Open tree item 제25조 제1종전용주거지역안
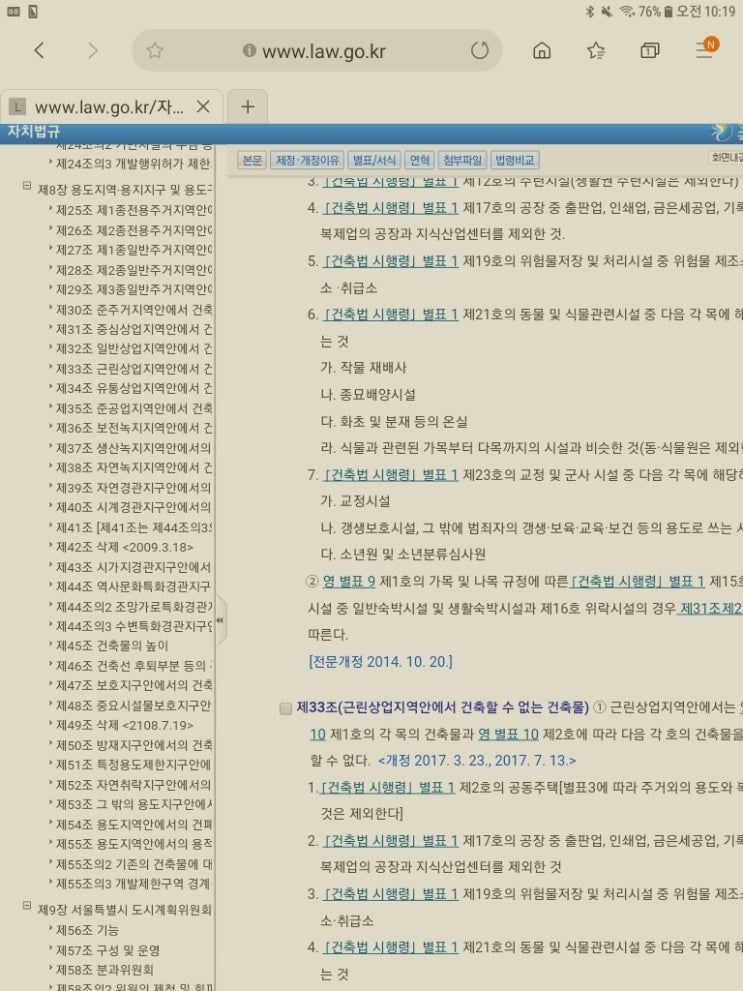 [134, 210]
